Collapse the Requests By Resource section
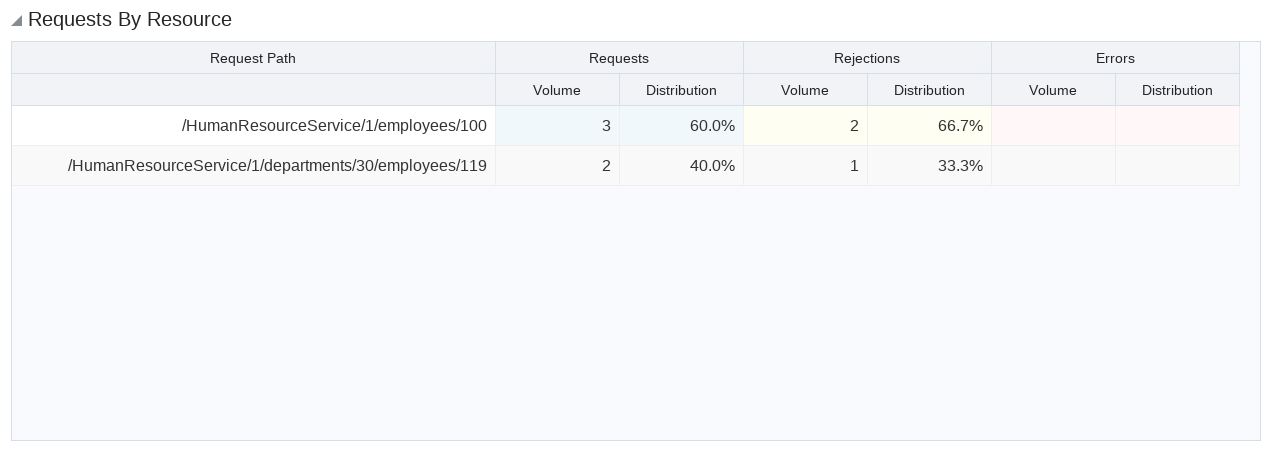 coord(17,21)
